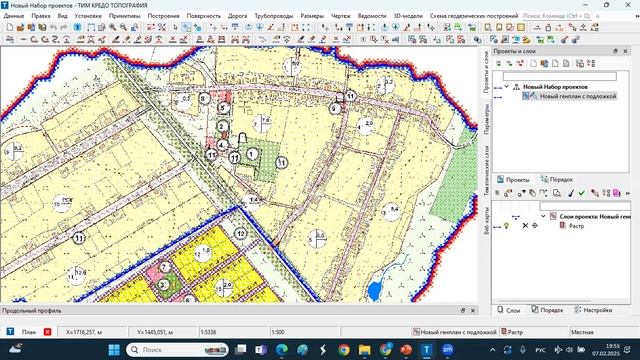
Task: Select the arrow pointer tool icon
Action: [176, 28]
